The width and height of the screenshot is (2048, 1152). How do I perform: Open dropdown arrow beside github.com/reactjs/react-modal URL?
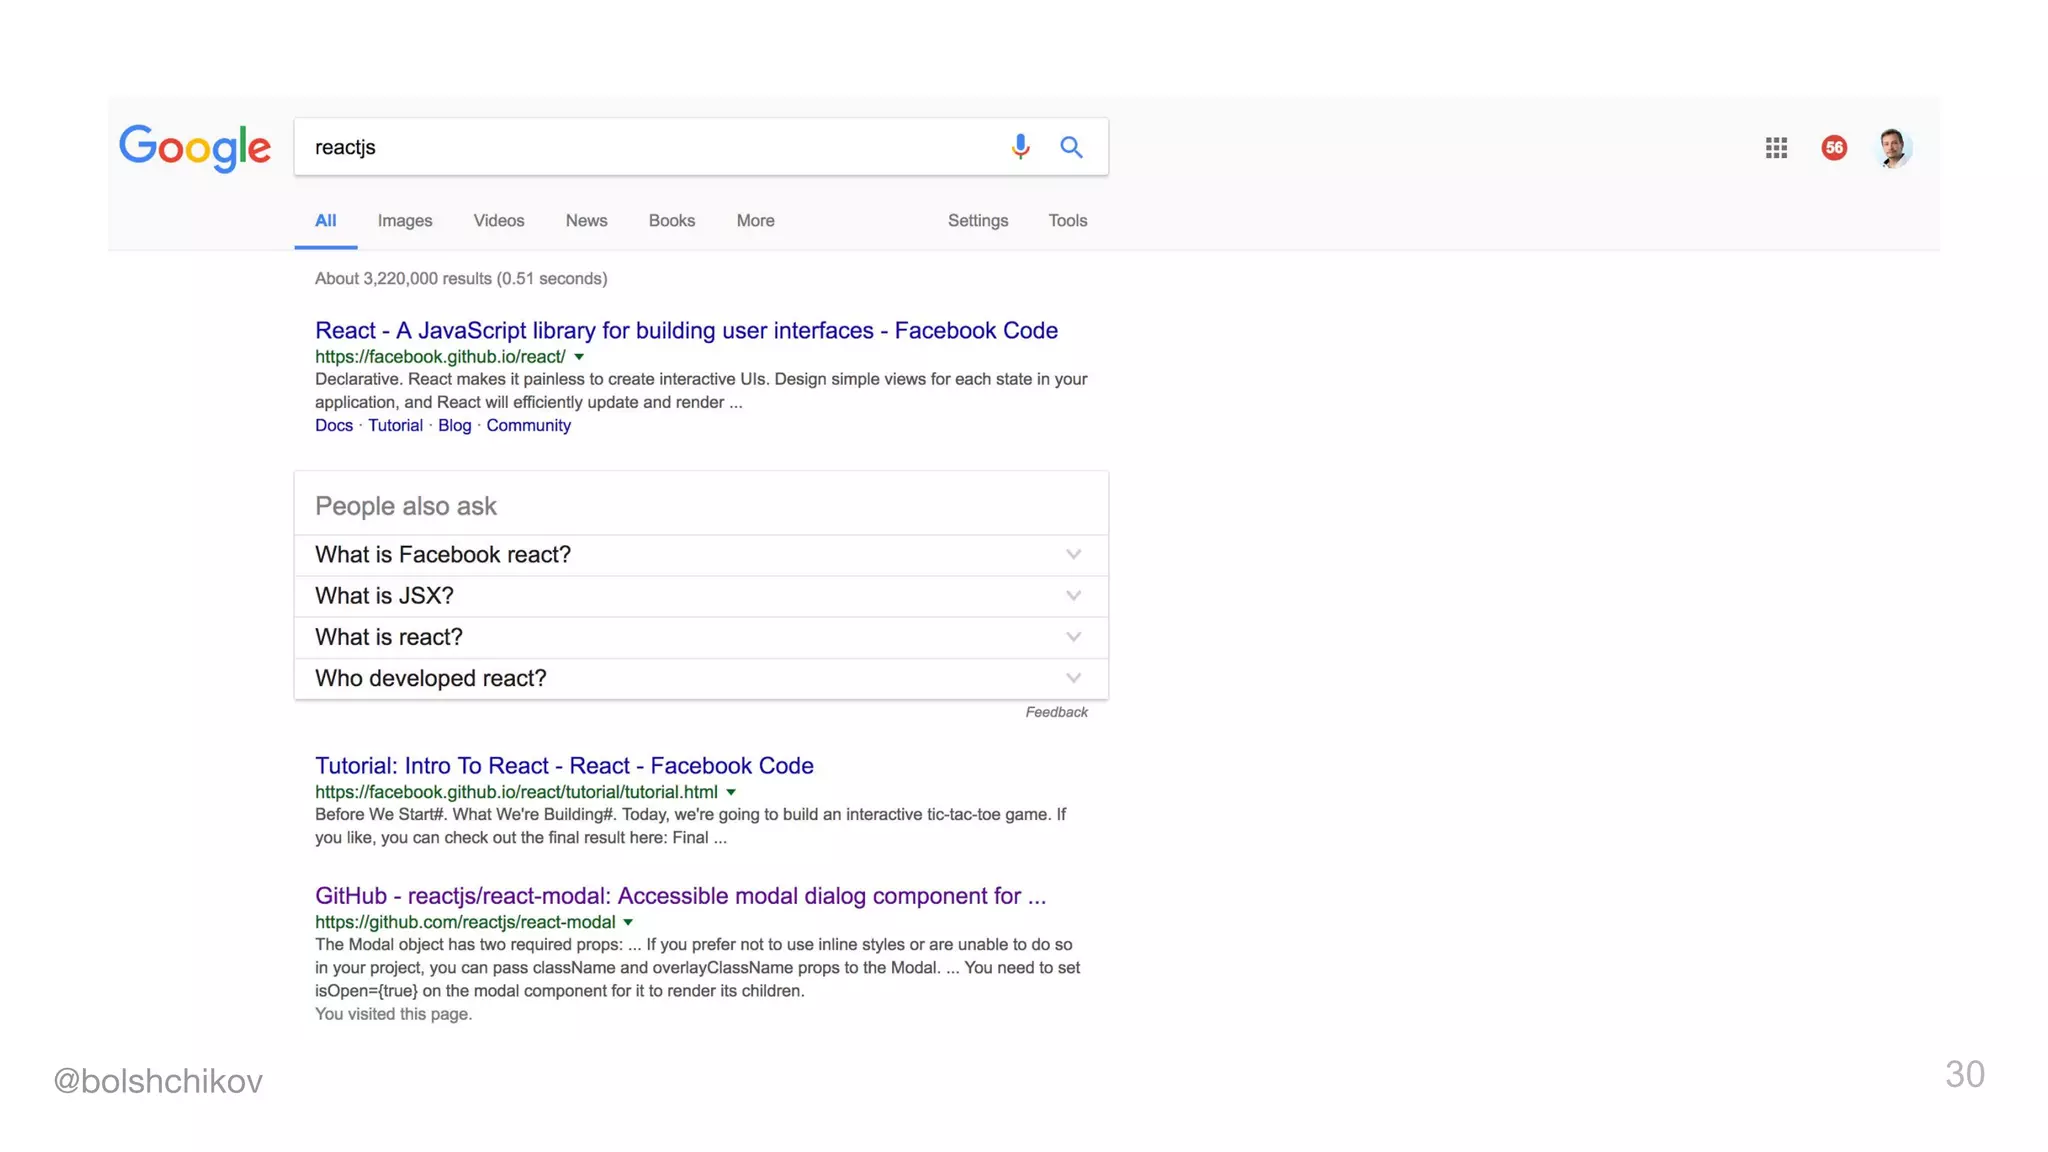(x=628, y=922)
